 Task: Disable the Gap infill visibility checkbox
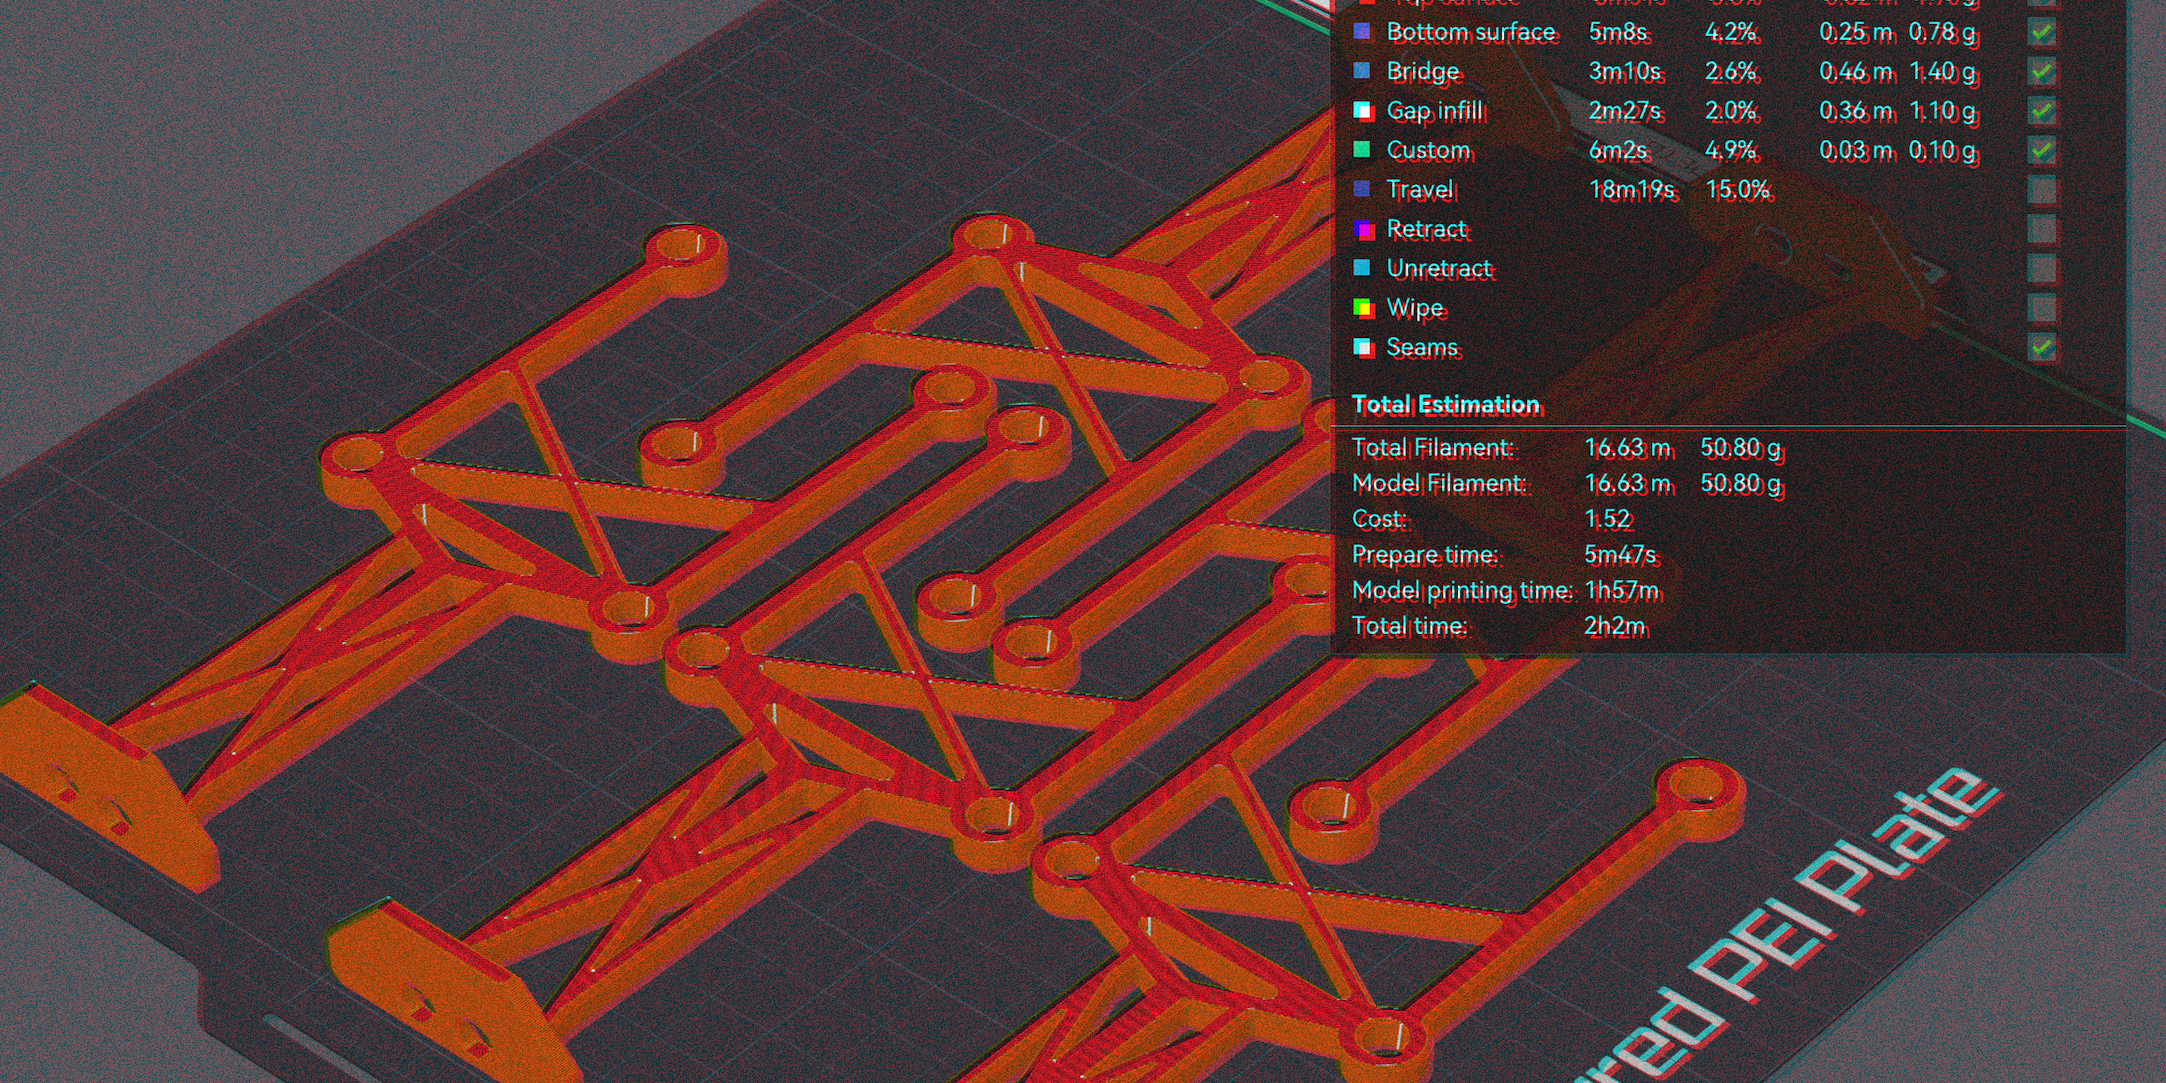point(2041,111)
